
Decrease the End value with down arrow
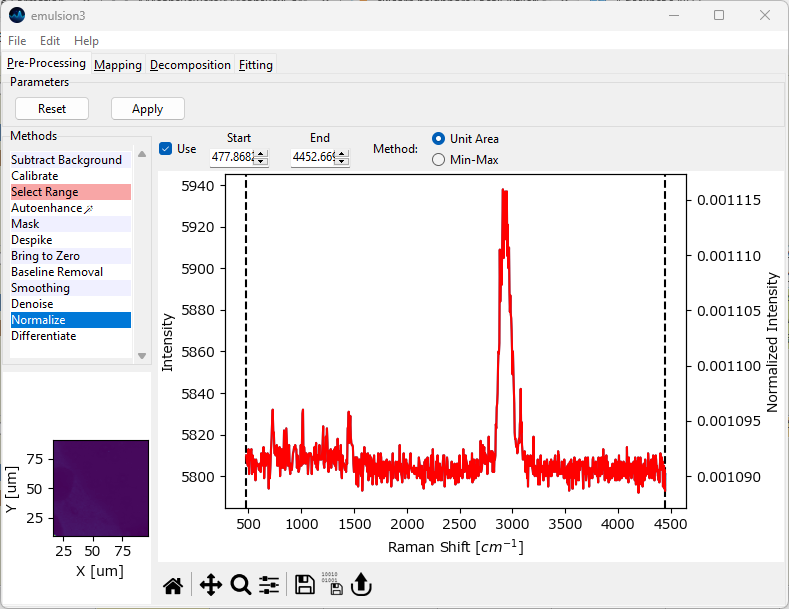[x=343, y=161]
